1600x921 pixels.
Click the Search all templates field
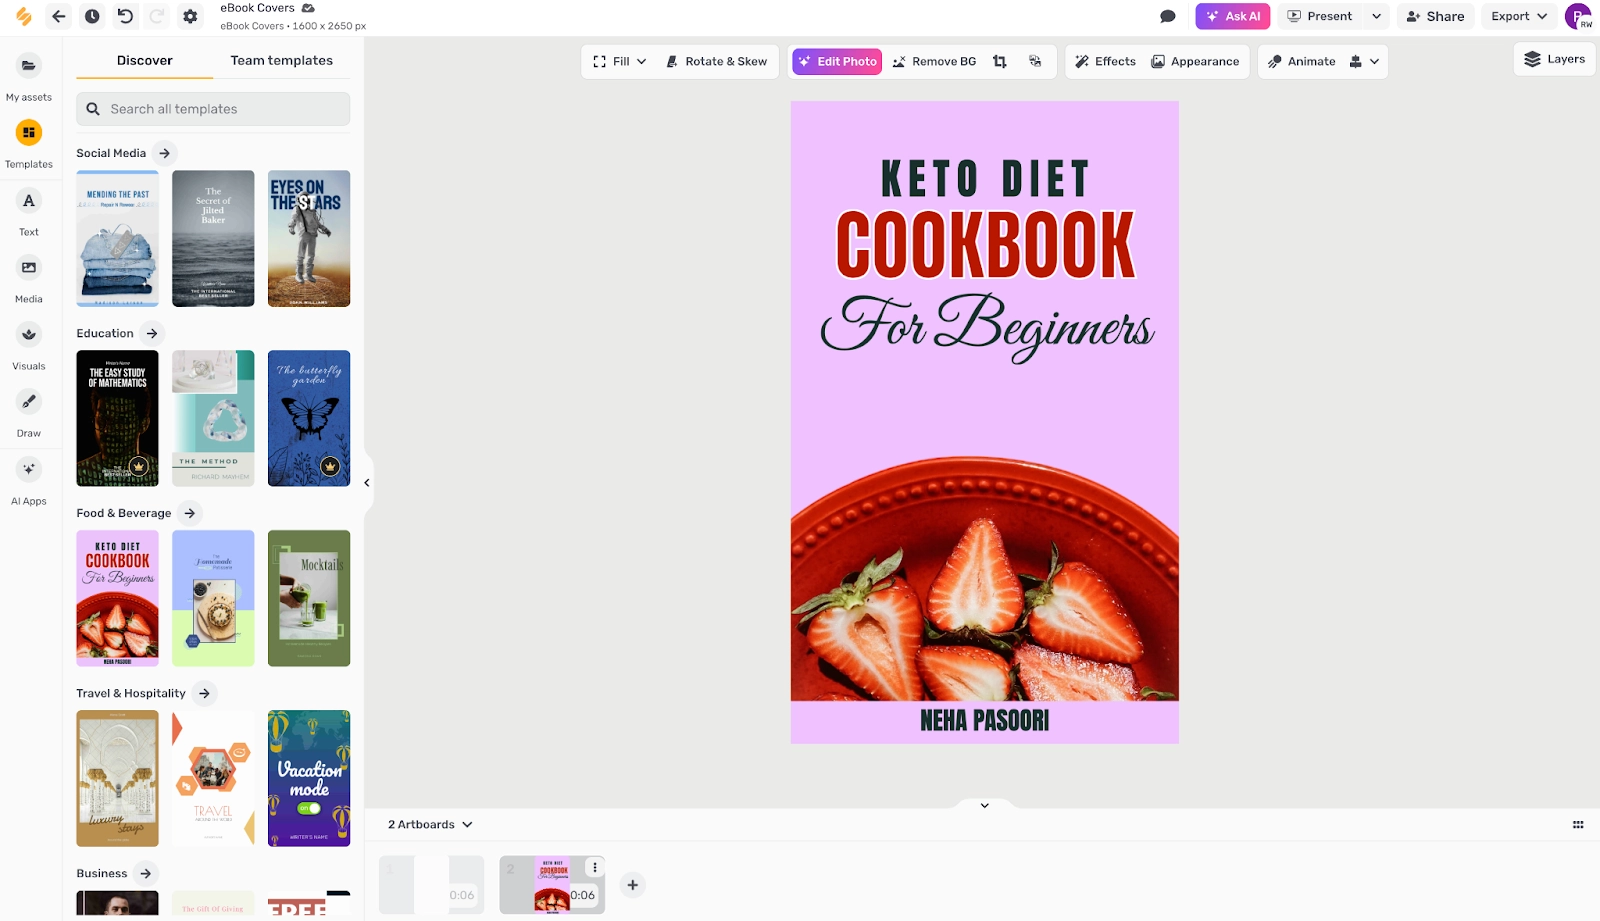(213, 109)
